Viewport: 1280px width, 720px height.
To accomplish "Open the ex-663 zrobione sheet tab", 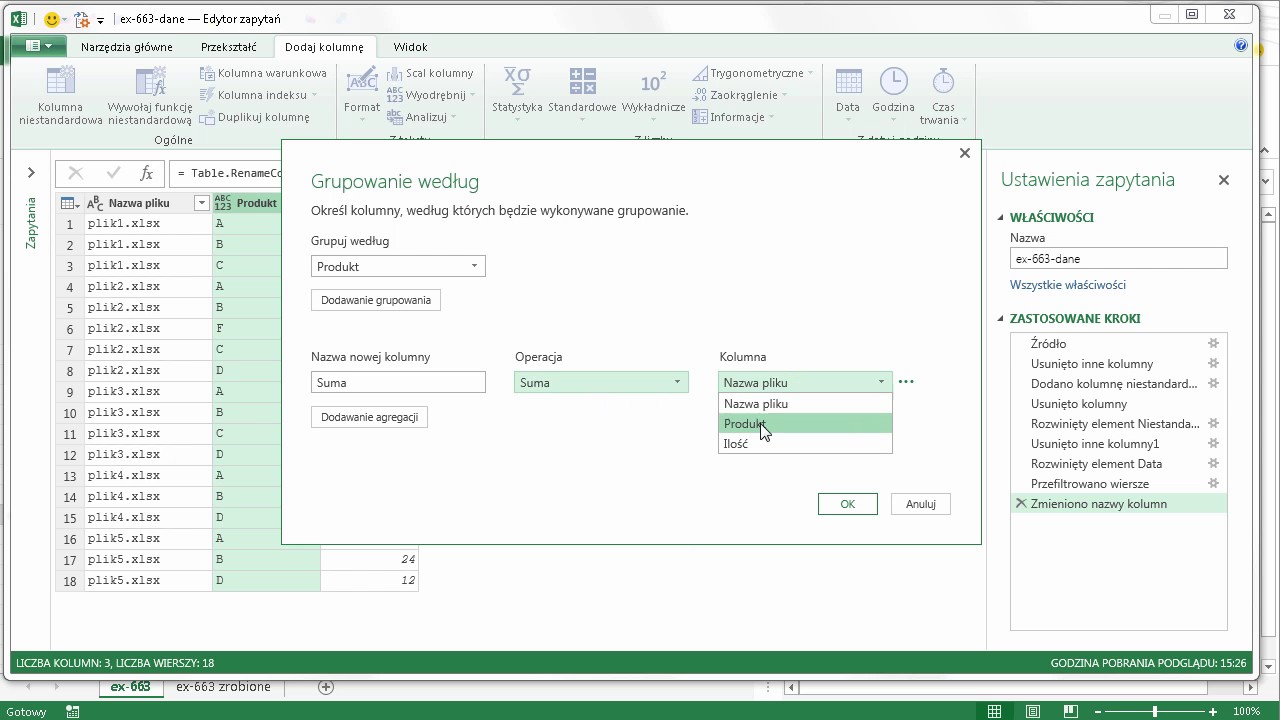I will click(223, 687).
